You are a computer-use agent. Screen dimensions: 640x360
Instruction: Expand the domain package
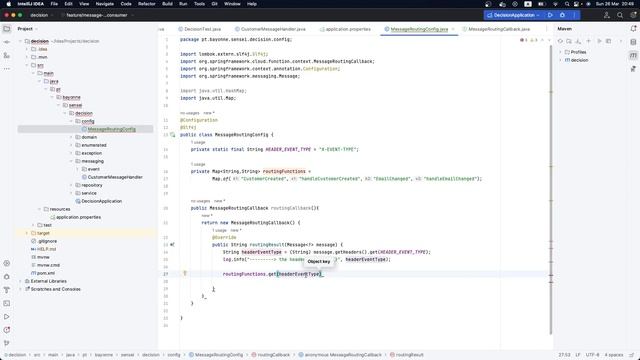[x=71, y=137]
